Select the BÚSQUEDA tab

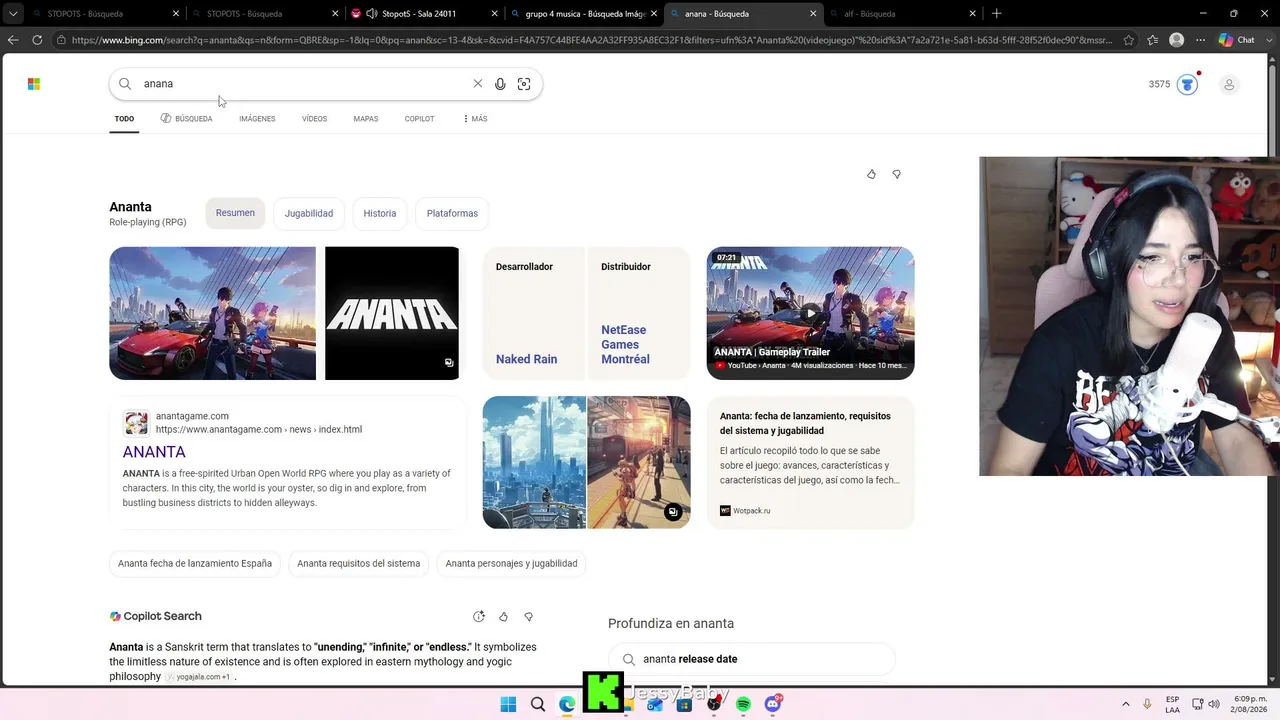pos(187,119)
